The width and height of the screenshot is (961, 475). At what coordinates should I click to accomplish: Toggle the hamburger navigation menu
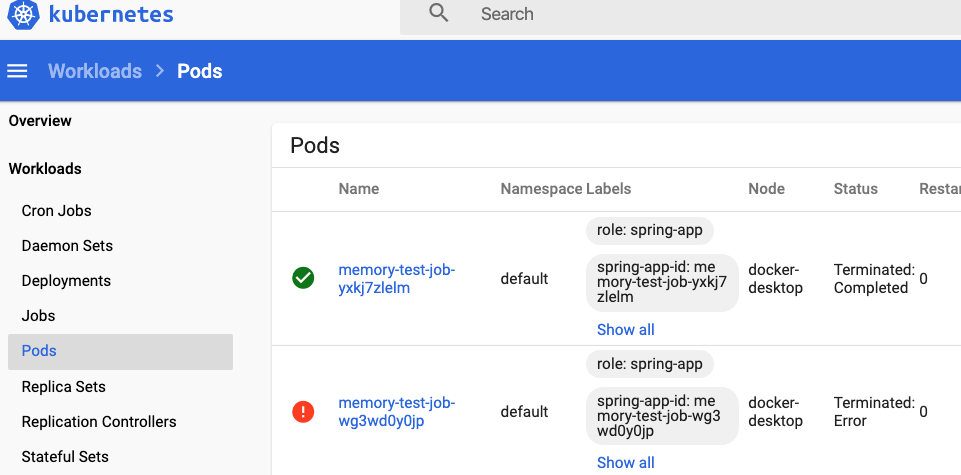[x=17, y=71]
